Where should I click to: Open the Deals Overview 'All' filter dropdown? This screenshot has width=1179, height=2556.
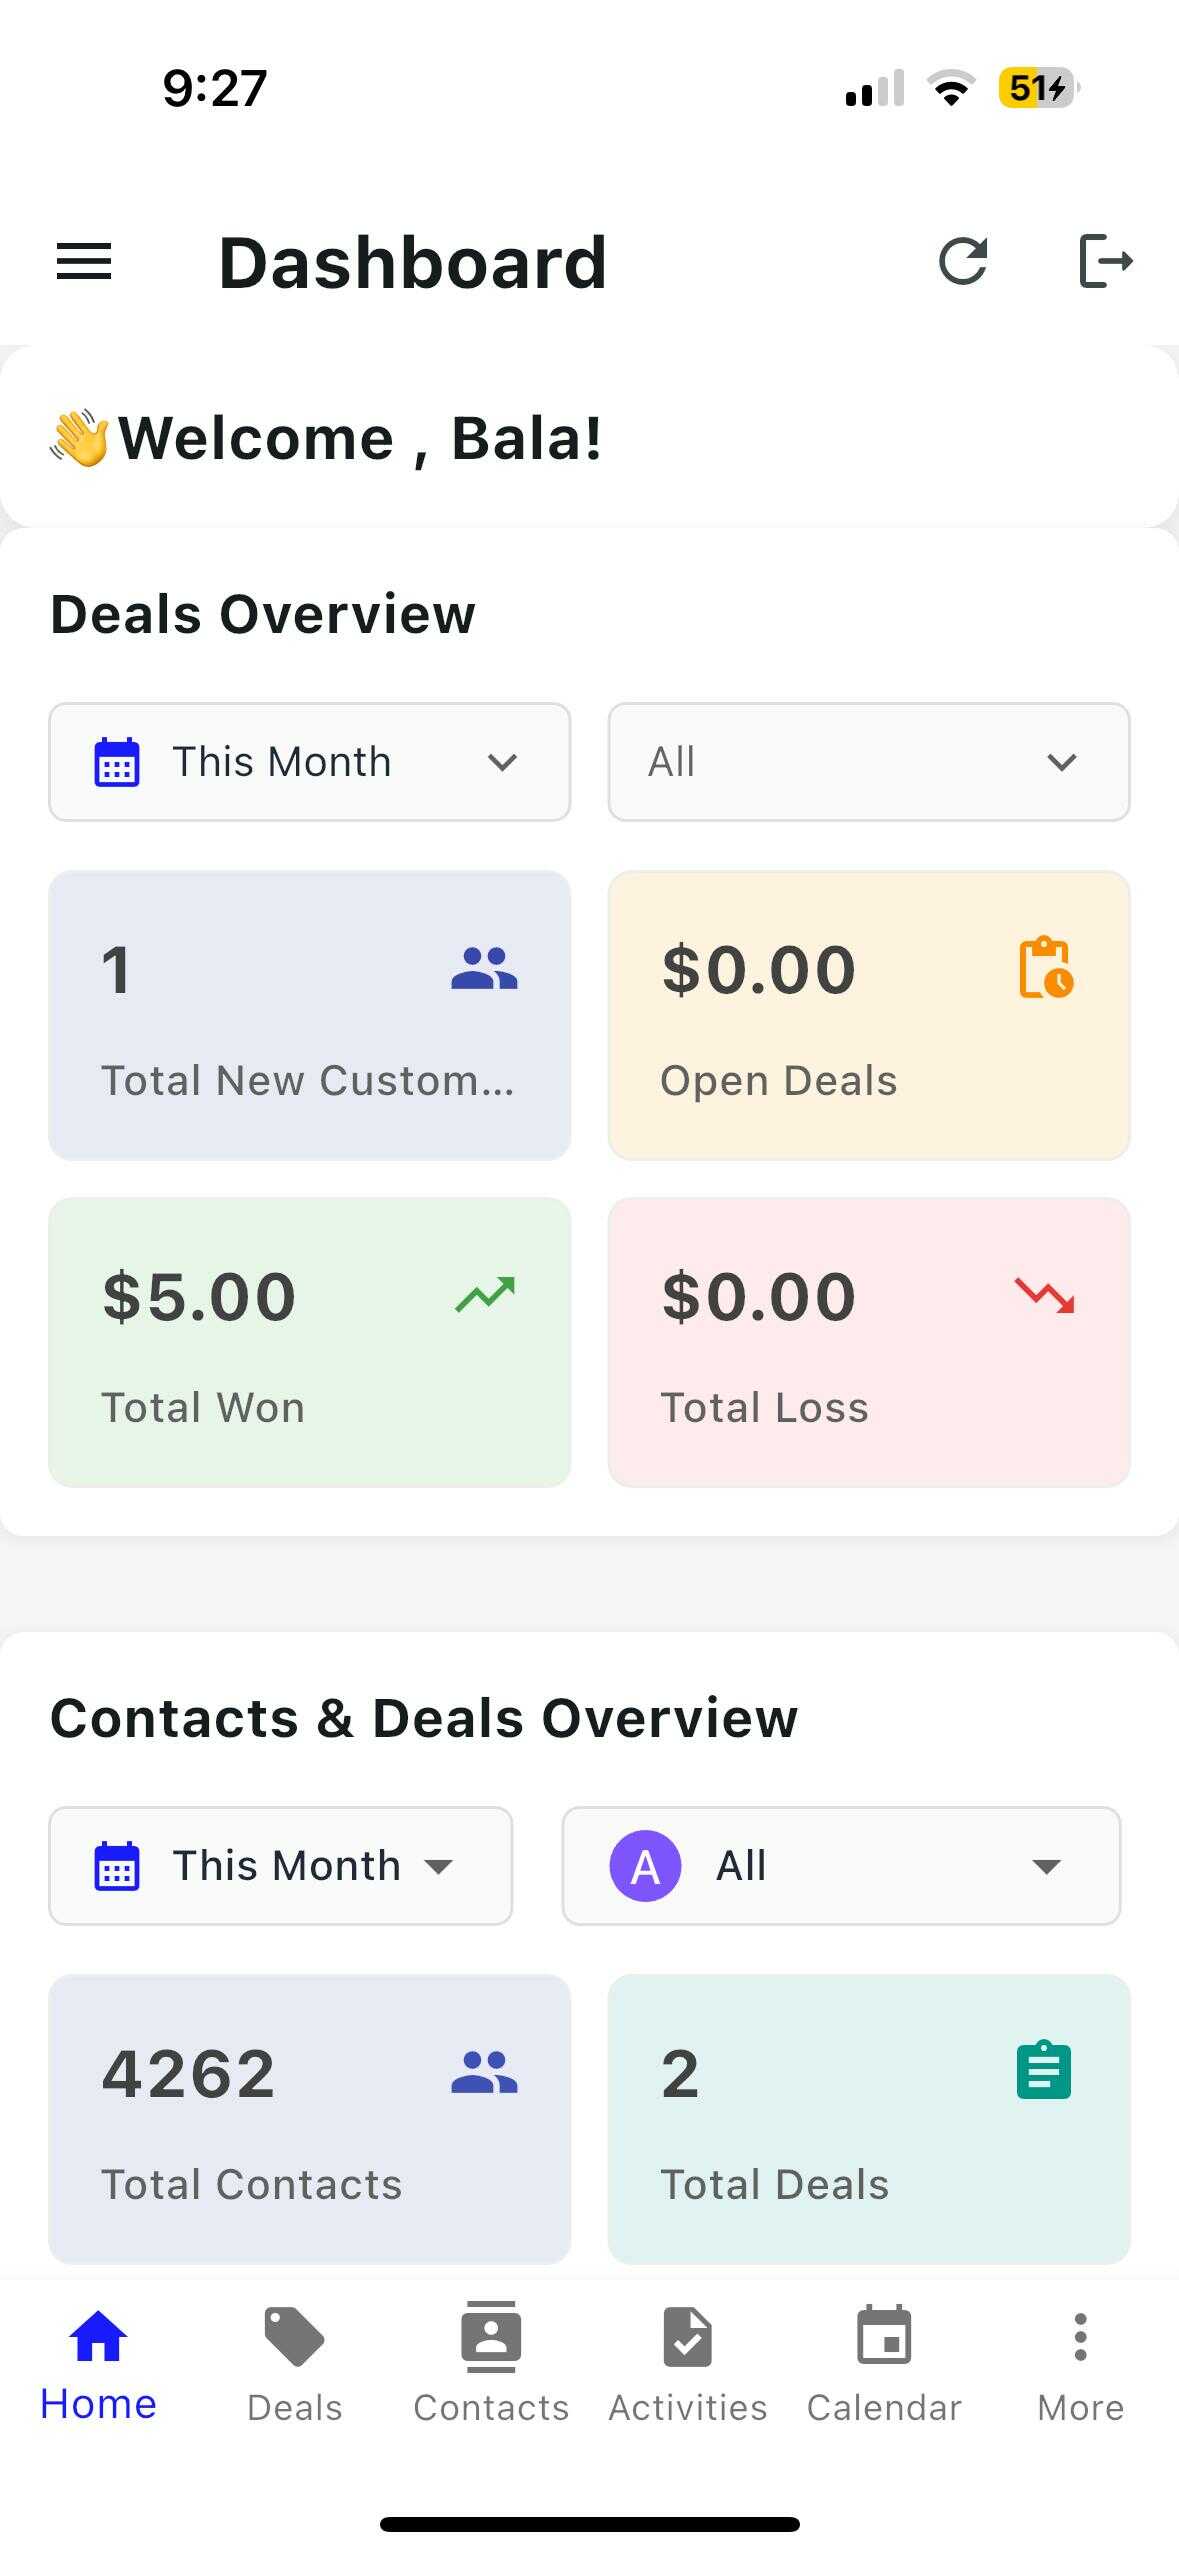click(x=868, y=762)
